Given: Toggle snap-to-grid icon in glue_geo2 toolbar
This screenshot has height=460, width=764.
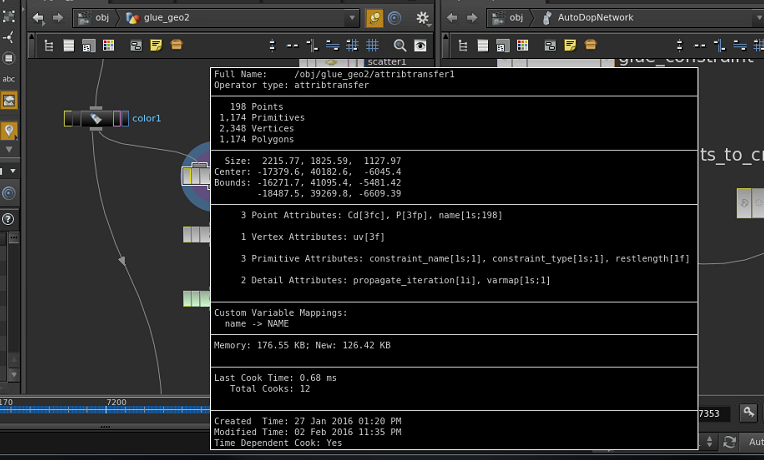Looking at the screenshot, I should (352, 46).
